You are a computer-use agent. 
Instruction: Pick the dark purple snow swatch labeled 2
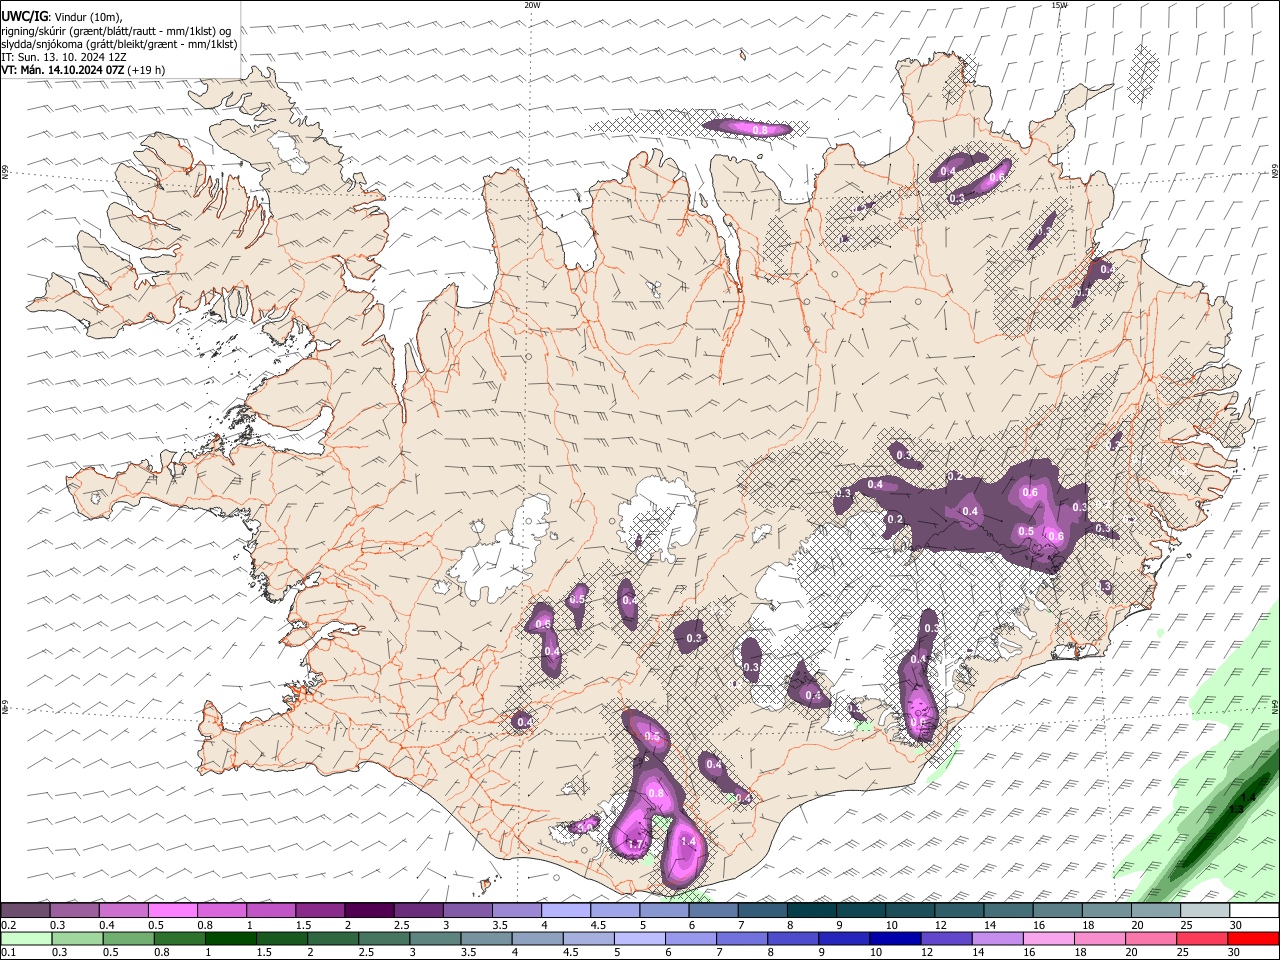pyautogui.click(x=369, y=911)
